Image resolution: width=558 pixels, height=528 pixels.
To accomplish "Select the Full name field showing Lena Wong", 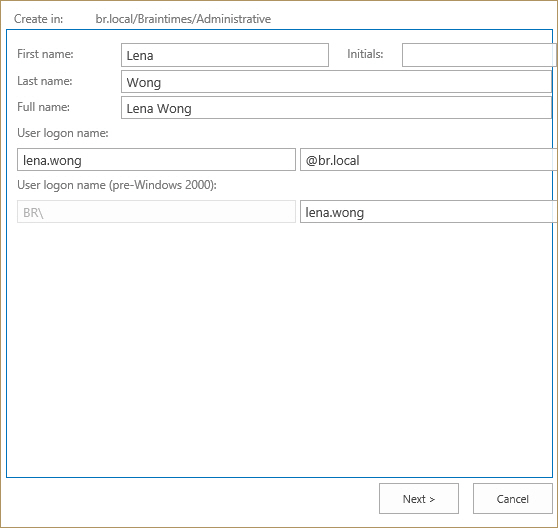I will pos(336,108).
